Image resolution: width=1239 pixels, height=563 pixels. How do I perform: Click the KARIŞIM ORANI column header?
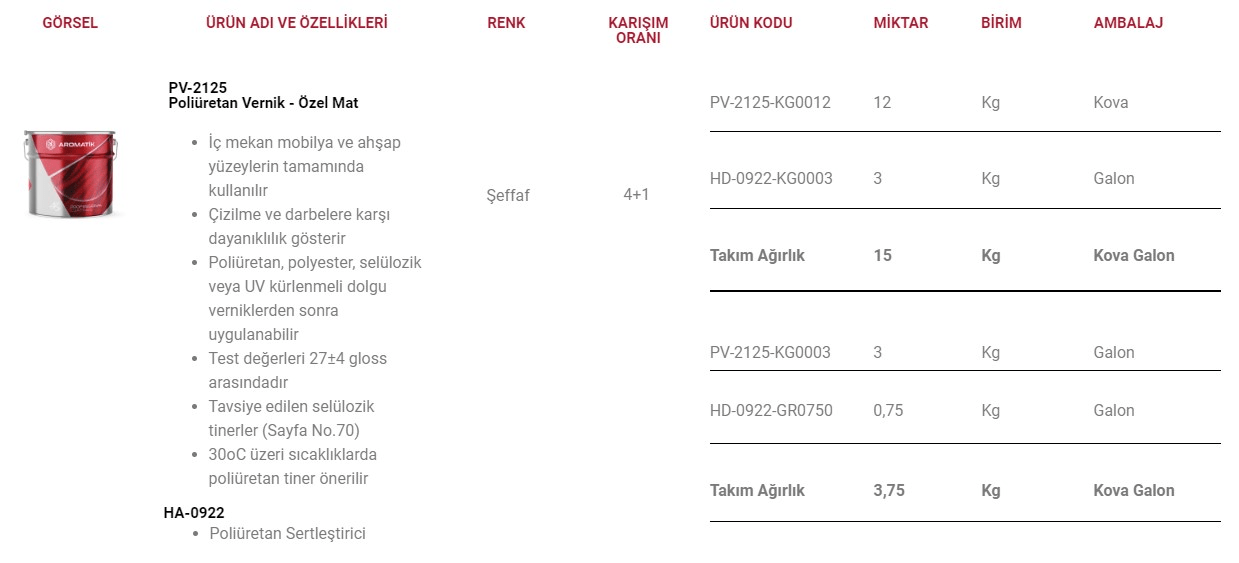click(x=638, y=30)
